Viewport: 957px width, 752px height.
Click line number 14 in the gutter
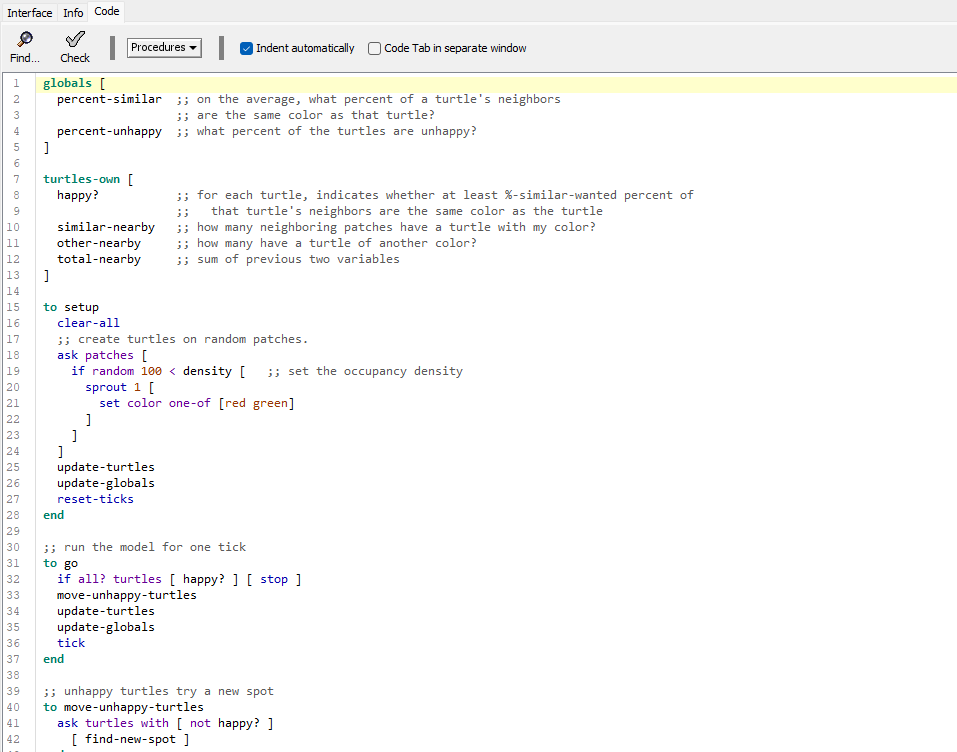16,291
